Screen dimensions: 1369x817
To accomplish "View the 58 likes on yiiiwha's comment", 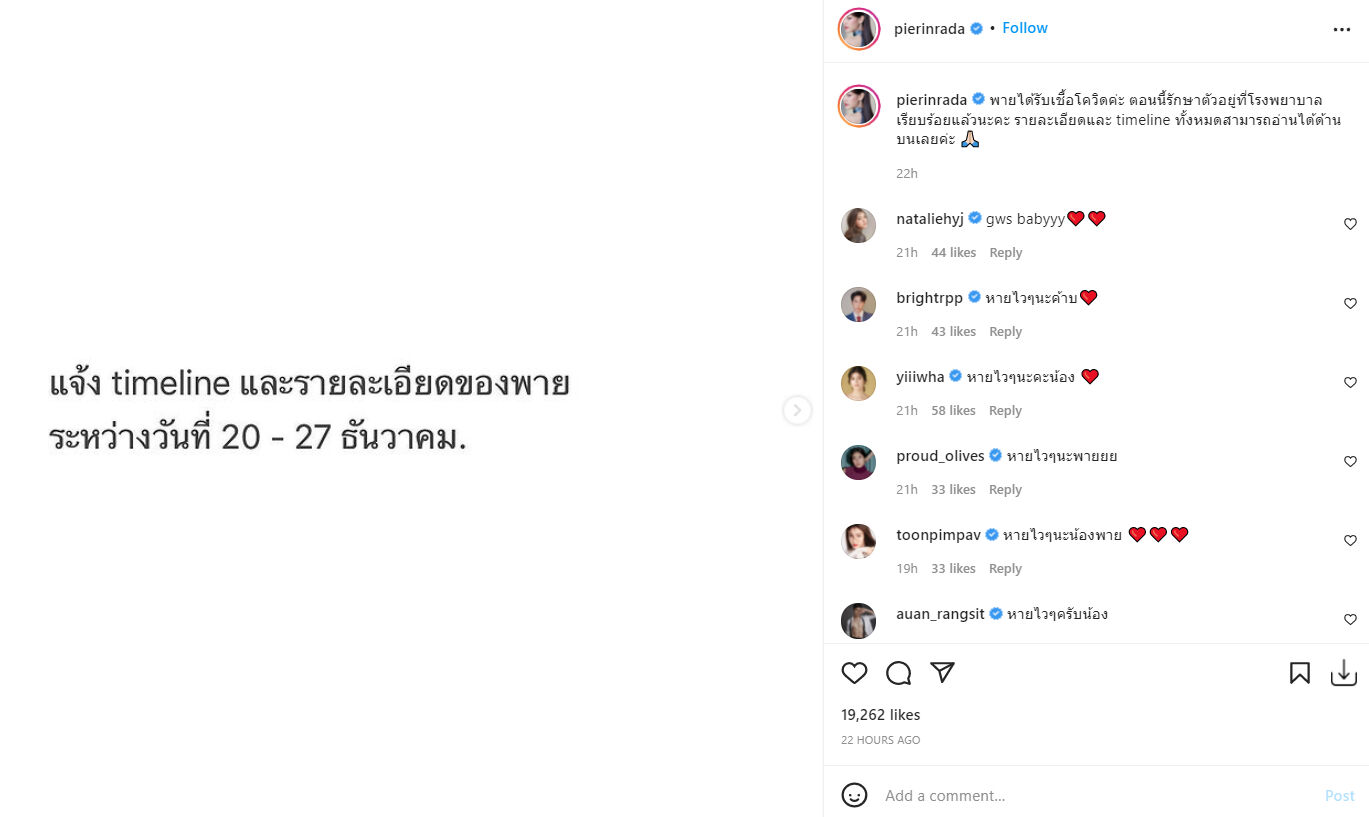I will (x=953, y=410).
